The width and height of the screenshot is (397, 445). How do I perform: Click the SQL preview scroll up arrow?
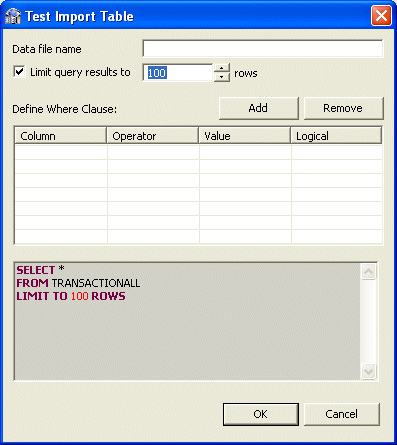[368, 272]
